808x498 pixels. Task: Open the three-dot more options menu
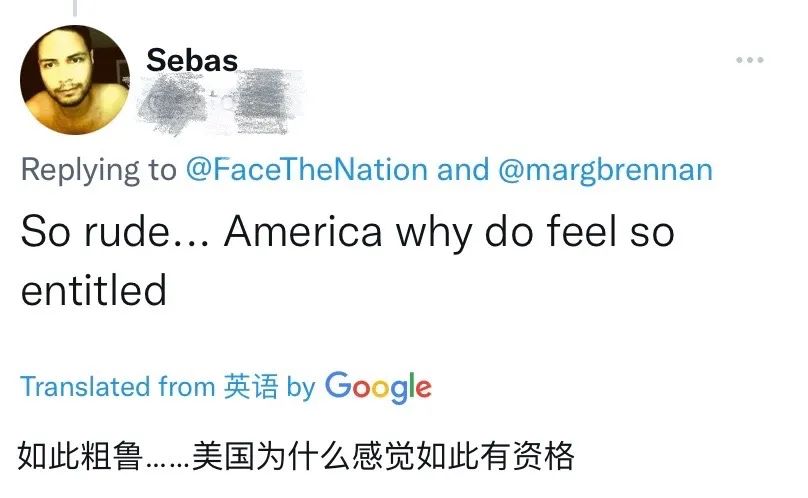pyautogui.click(x=749, y=61)
